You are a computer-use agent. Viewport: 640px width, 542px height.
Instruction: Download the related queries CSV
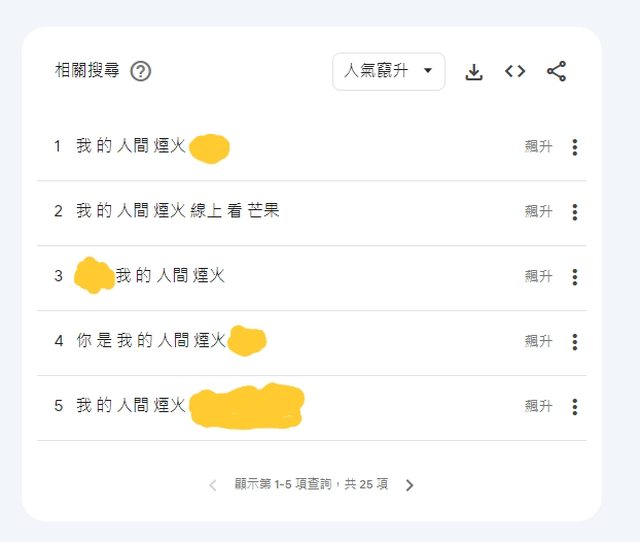474,72
